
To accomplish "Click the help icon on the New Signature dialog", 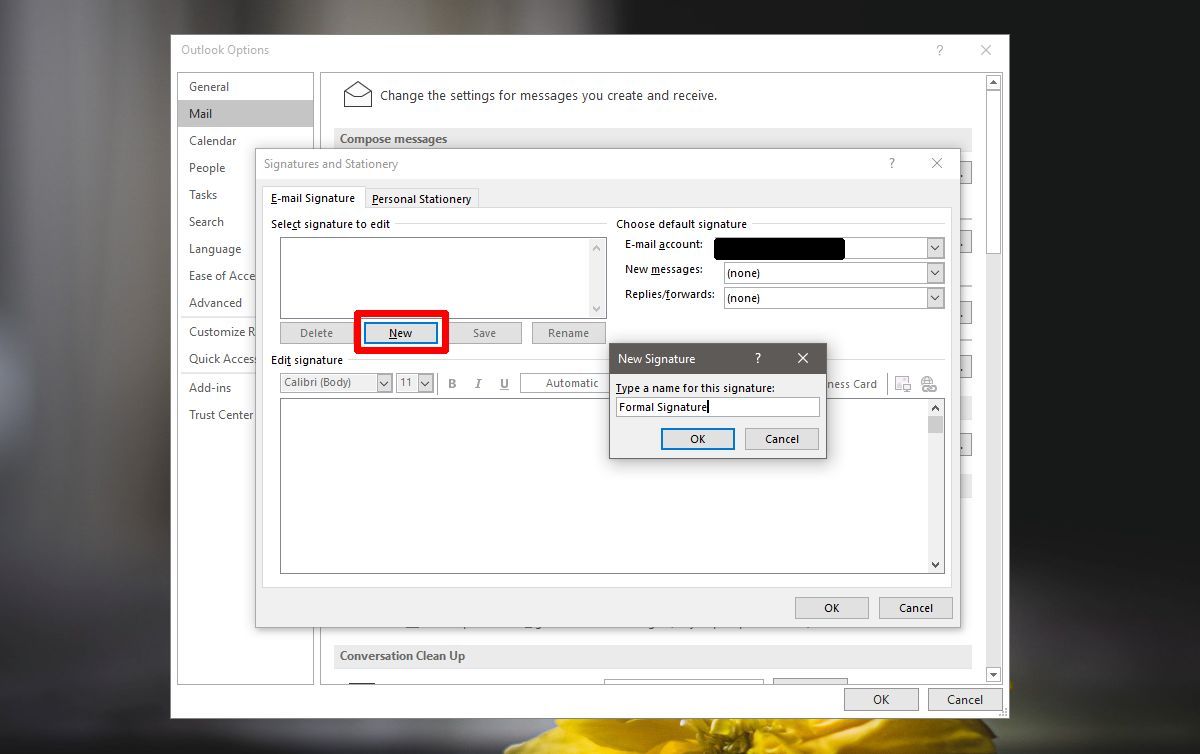I will click(757, 358).
